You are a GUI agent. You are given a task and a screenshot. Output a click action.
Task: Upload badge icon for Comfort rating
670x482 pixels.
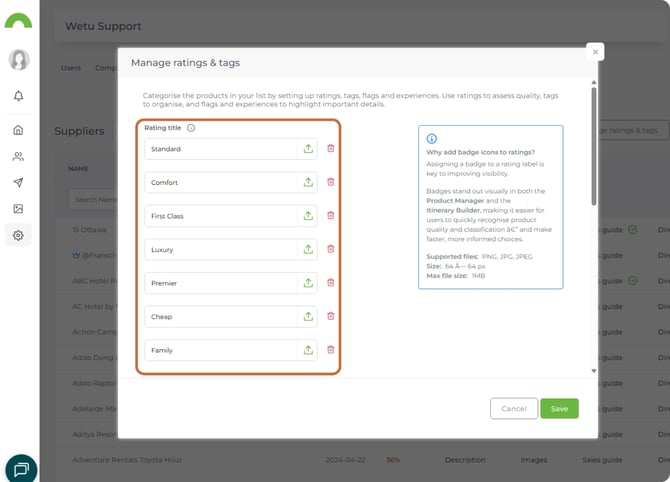pyautogui.click(x=308, y=182)
